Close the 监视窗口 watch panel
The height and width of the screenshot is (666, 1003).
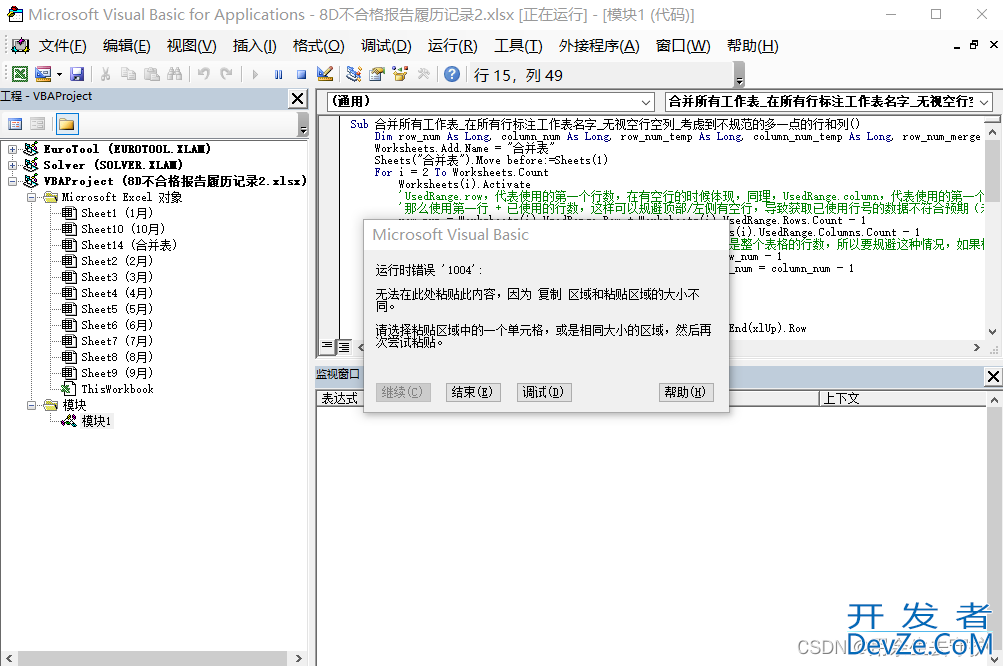pyautogui.click(x=993, y=376)
